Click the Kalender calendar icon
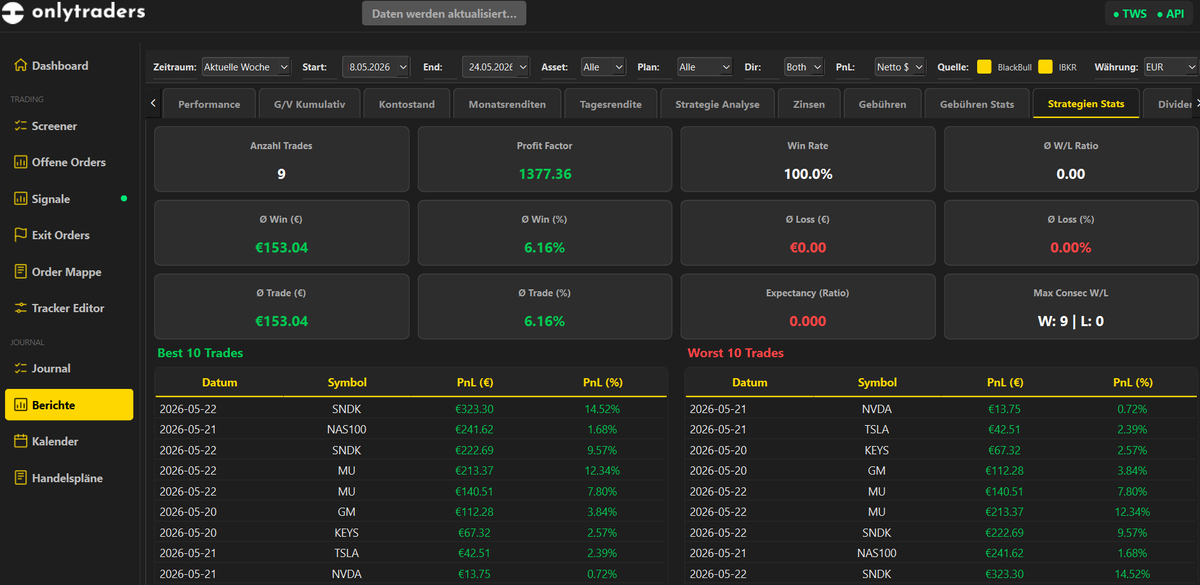1200x585 pixels. click(20, 441)
